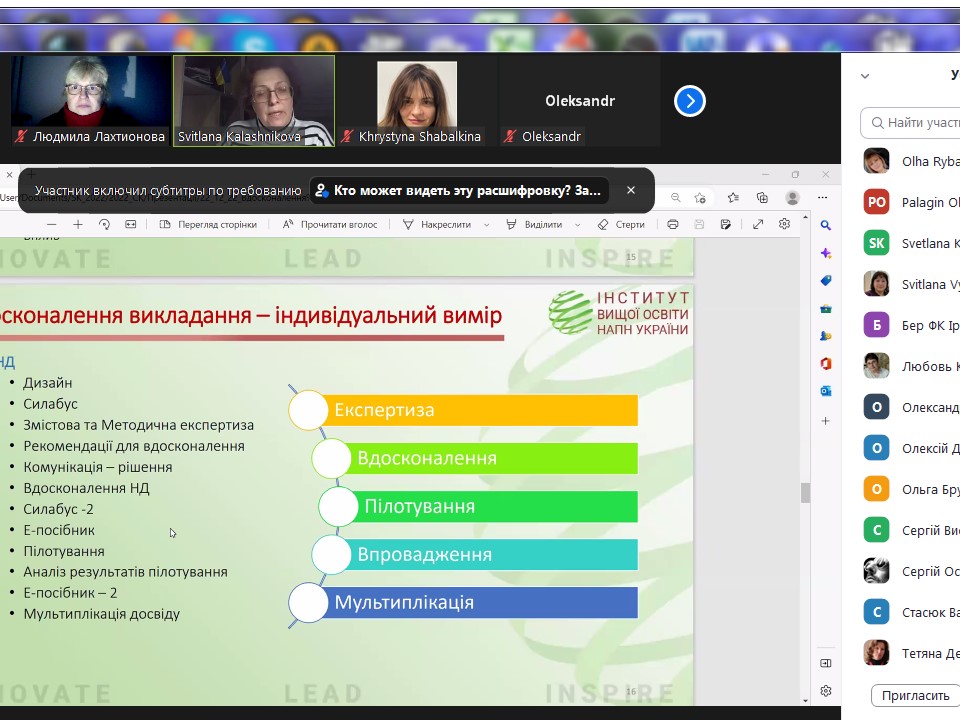Open PDF settings gear in the toolbar
This screenshot has height=720, width=960.
click(785, 225)
